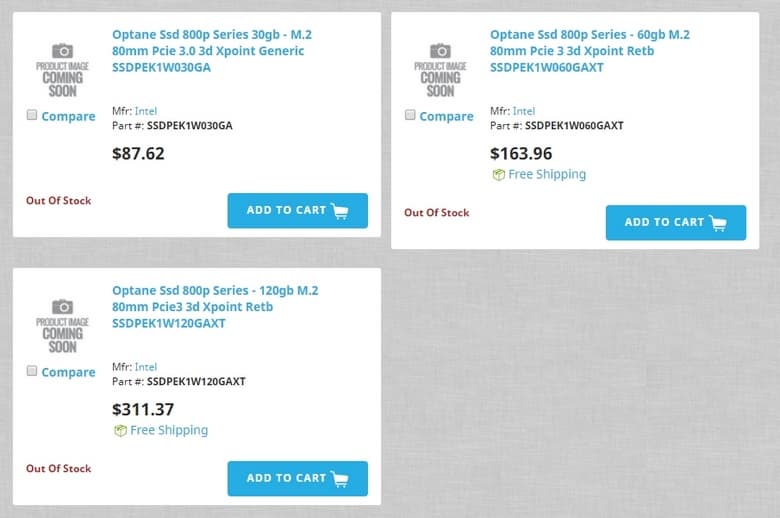Viewport: 780px width, 518px height.
Task: Click the cart icon on the 30gb product button
Action: 340,211
